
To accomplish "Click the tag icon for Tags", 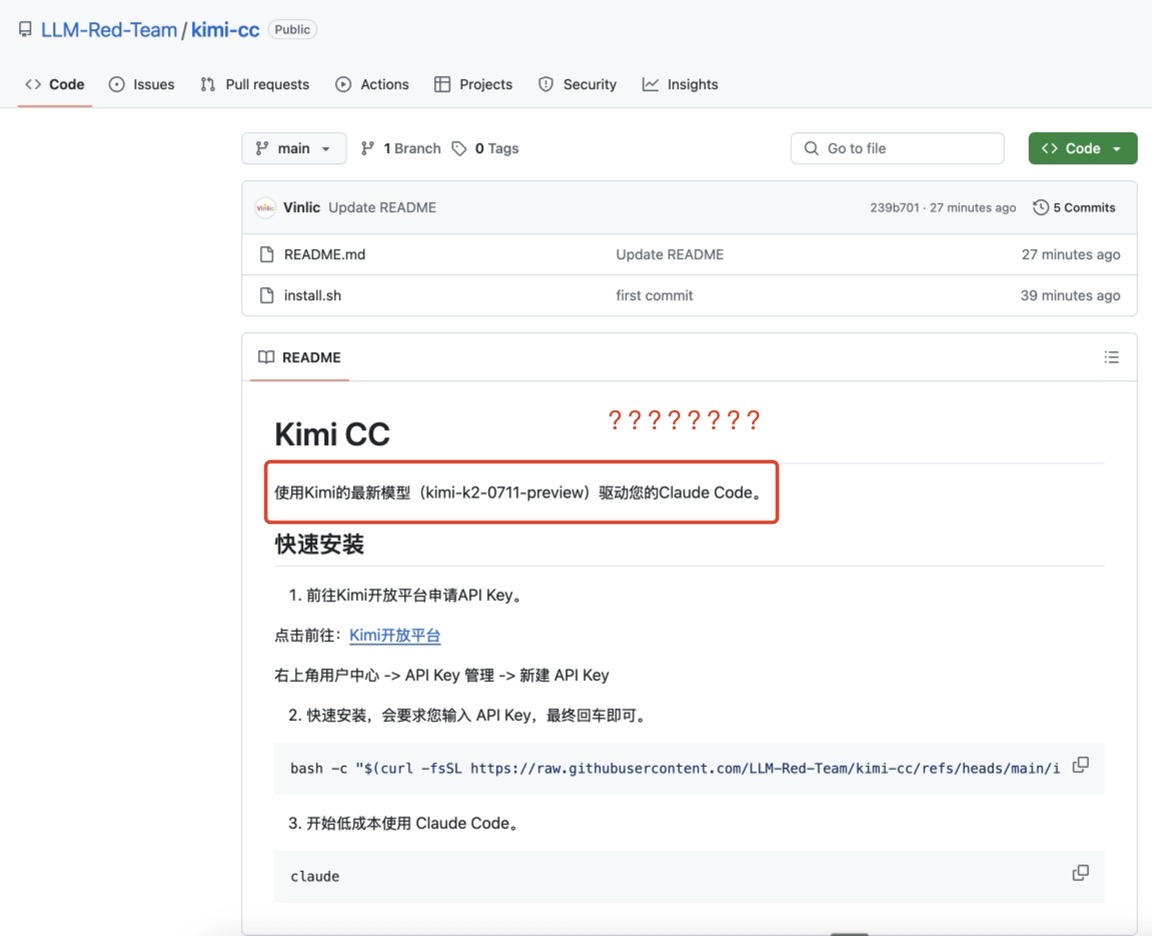I will click(x=459, y=148).
